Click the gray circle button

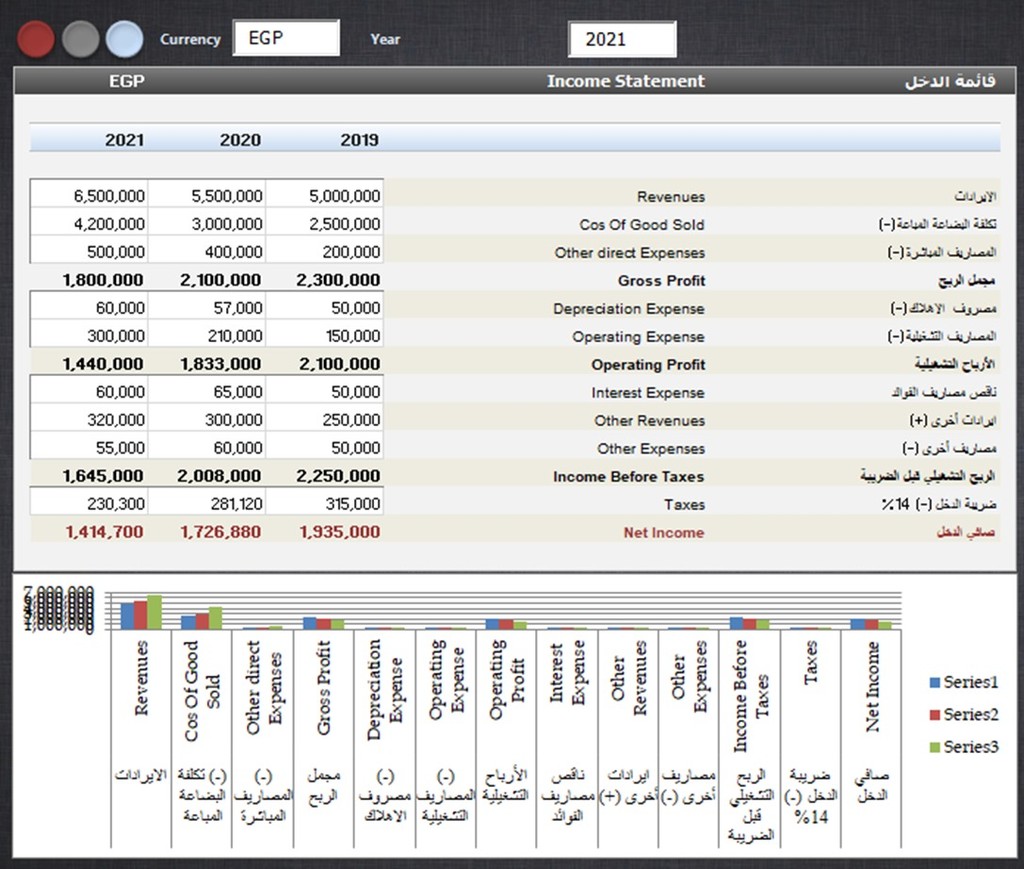pyautogui.click(x=80, y=39)
